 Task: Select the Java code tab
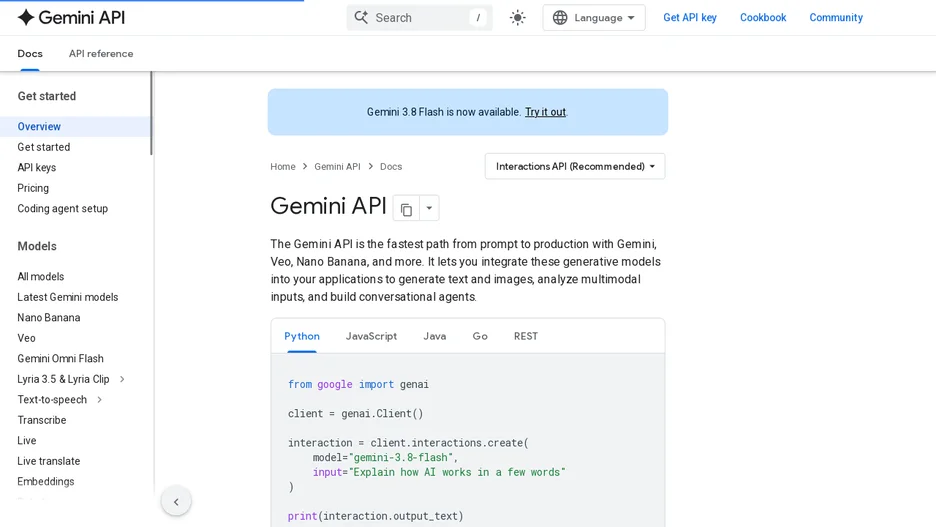[435, 336]
